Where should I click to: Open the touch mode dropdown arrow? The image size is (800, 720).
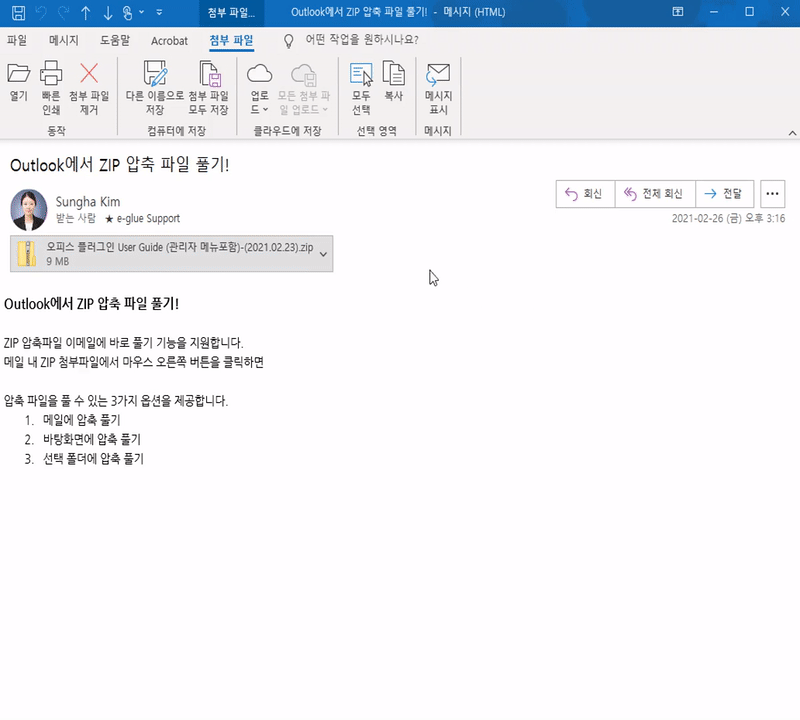coord(141,12)
